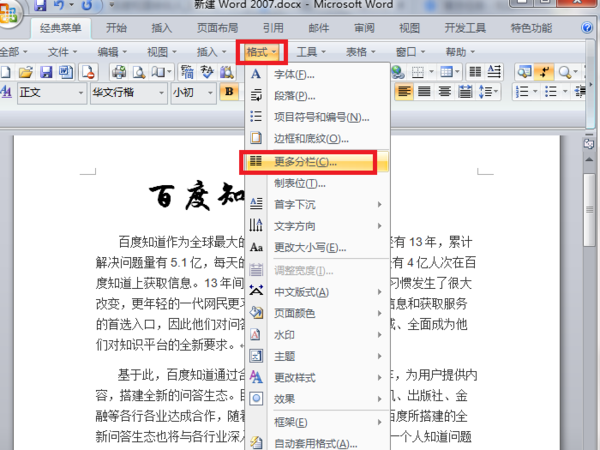Click the Simplified Chinese conversion icon
600x450 pixels.
pyautogui.click(x=187, y=72)
